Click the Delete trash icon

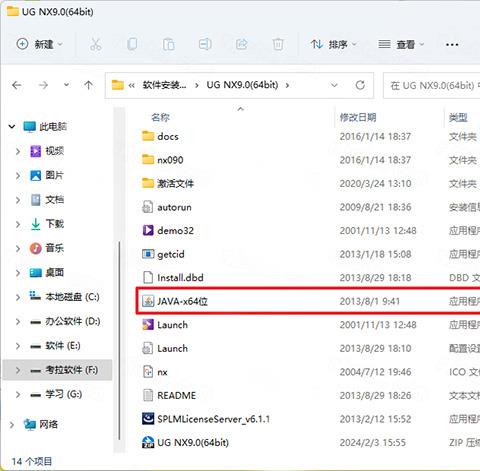[x=278, y=44]
